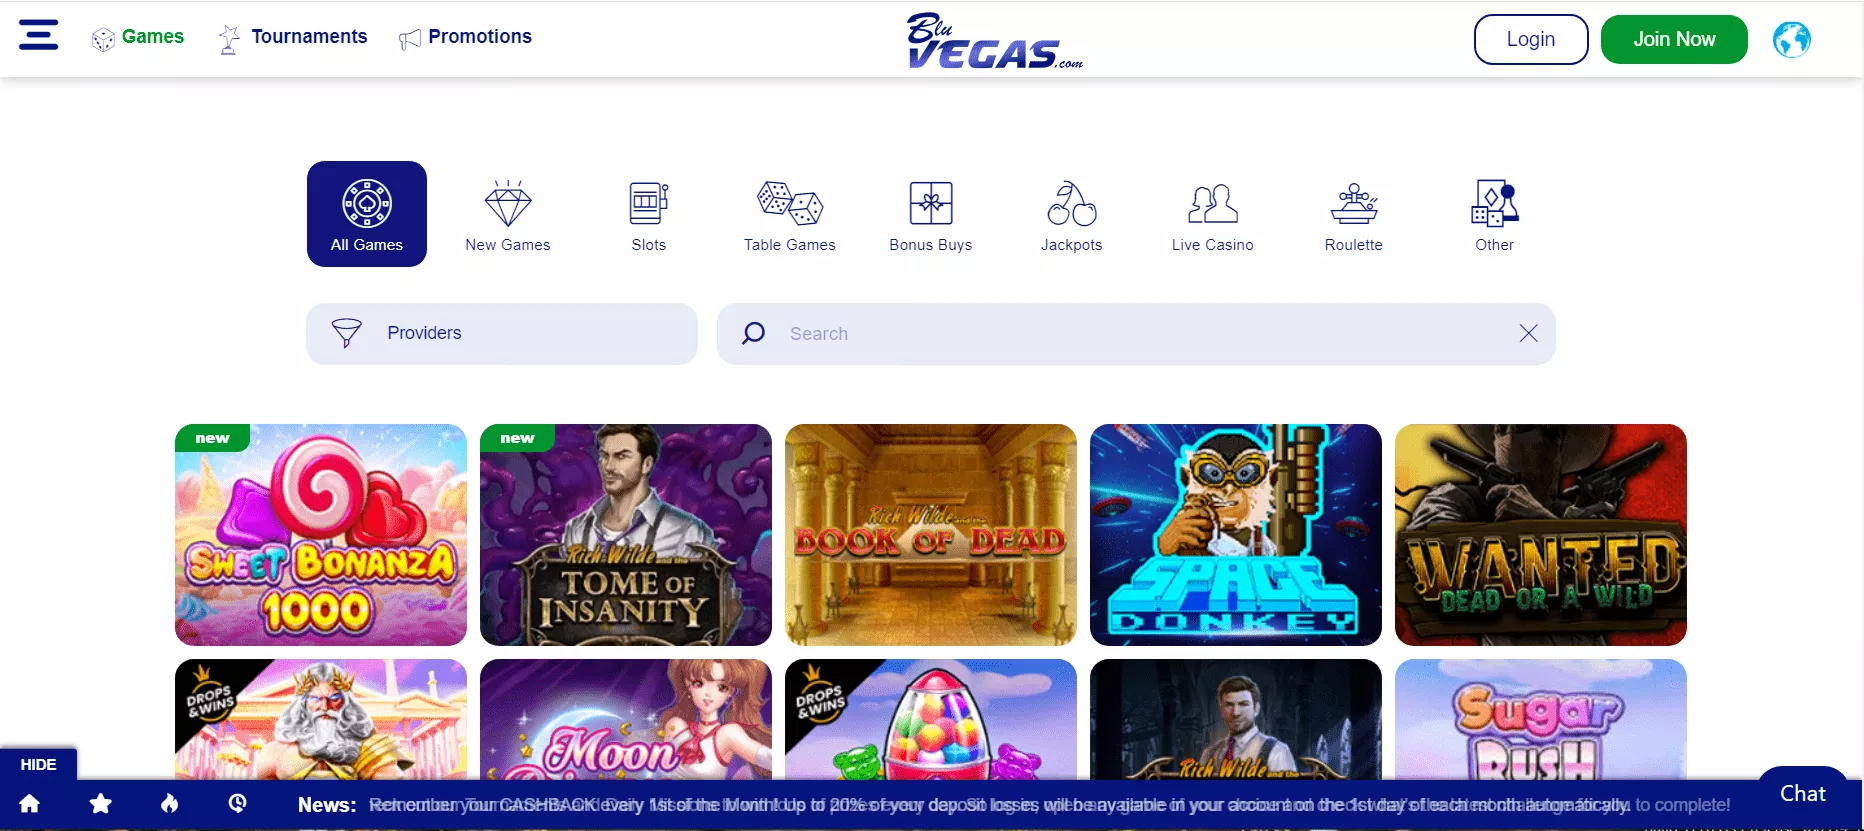Click the flame hot games icon
The width and height of the screenshot is (1864, 831).
click(x=170, y=803)
